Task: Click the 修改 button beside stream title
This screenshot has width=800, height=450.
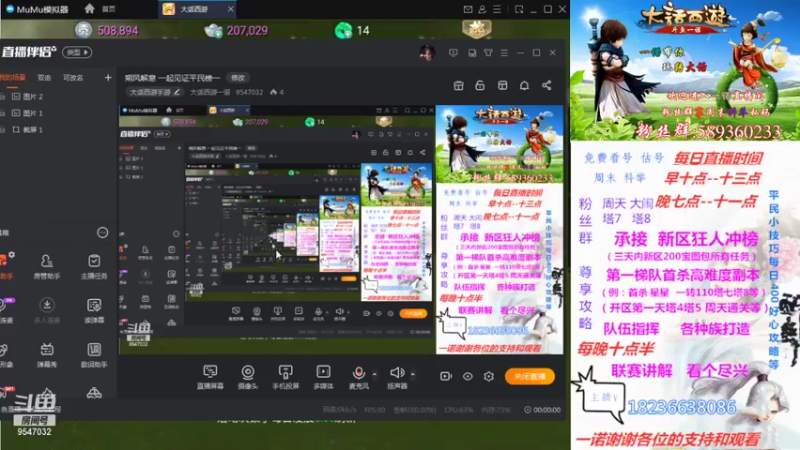Action: (x=238, y=78)
